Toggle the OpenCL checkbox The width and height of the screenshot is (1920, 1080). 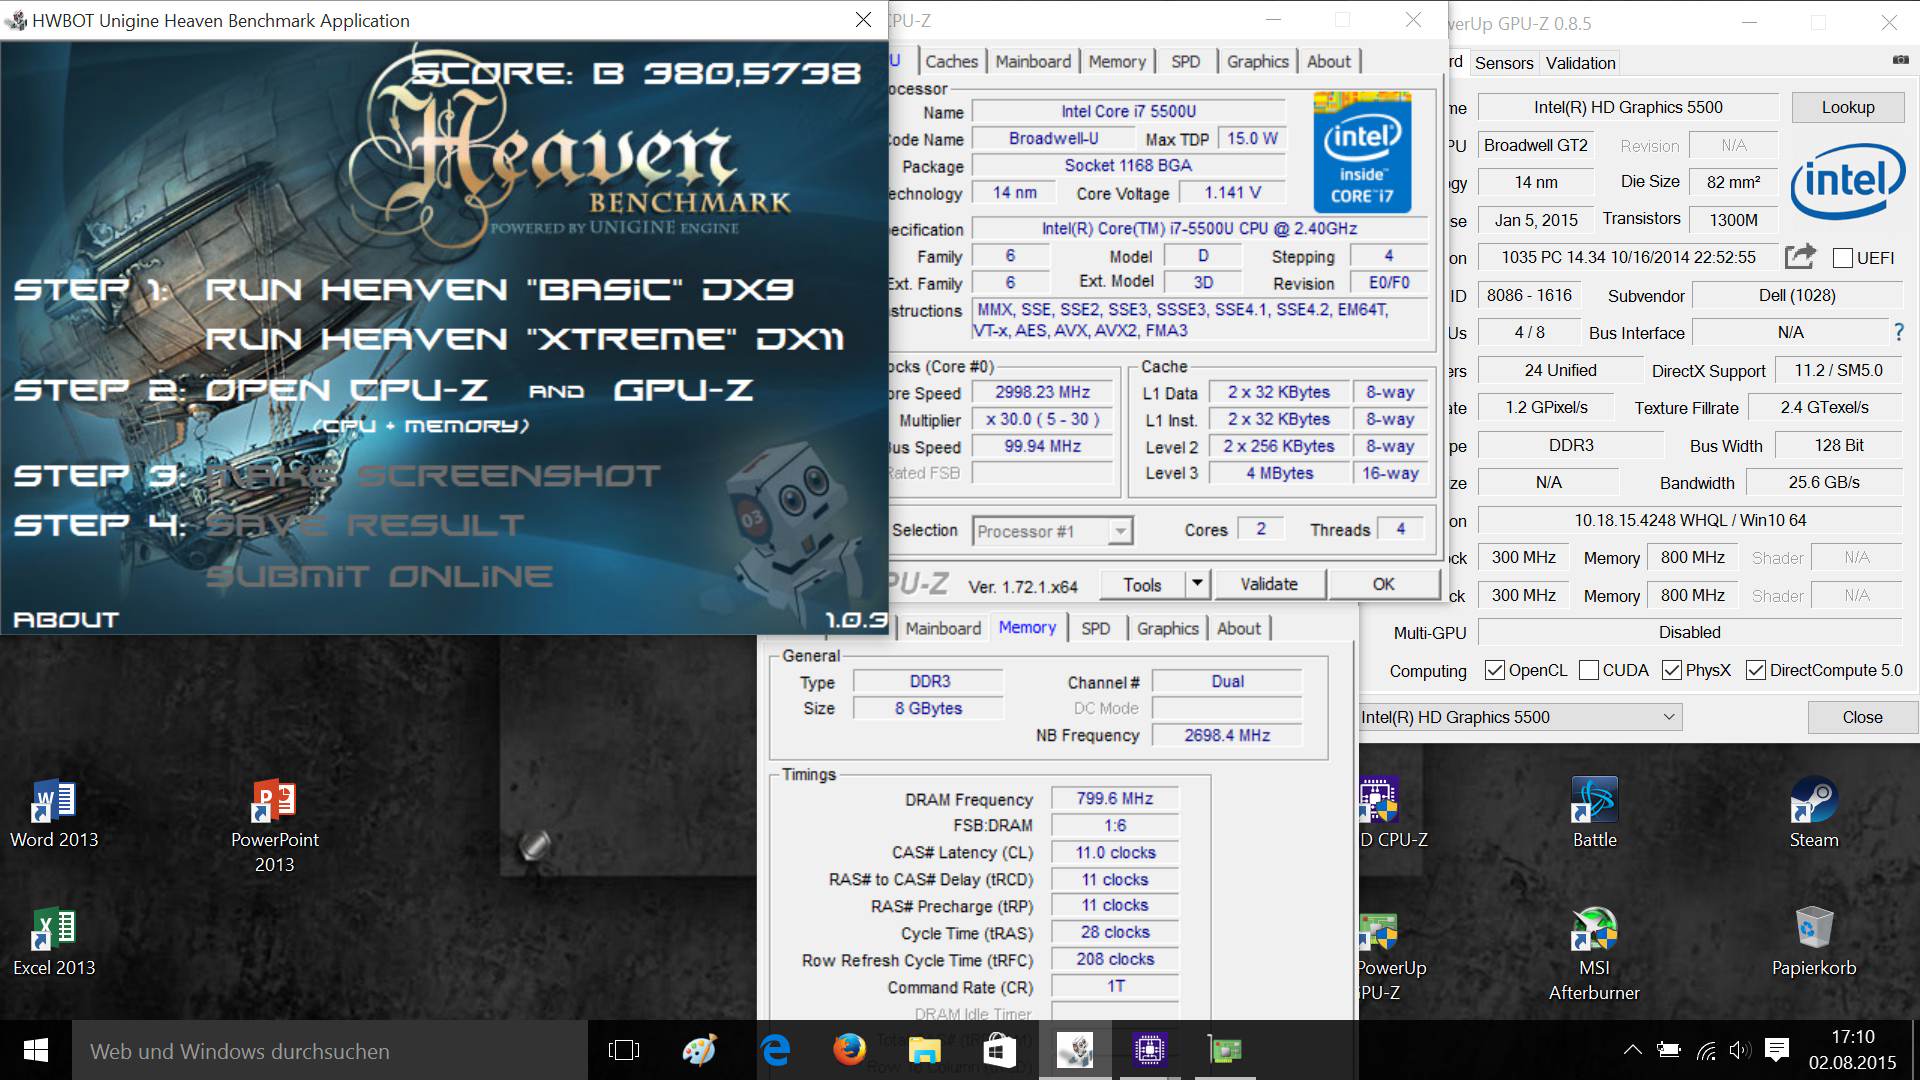click(x=1495, y=670)
